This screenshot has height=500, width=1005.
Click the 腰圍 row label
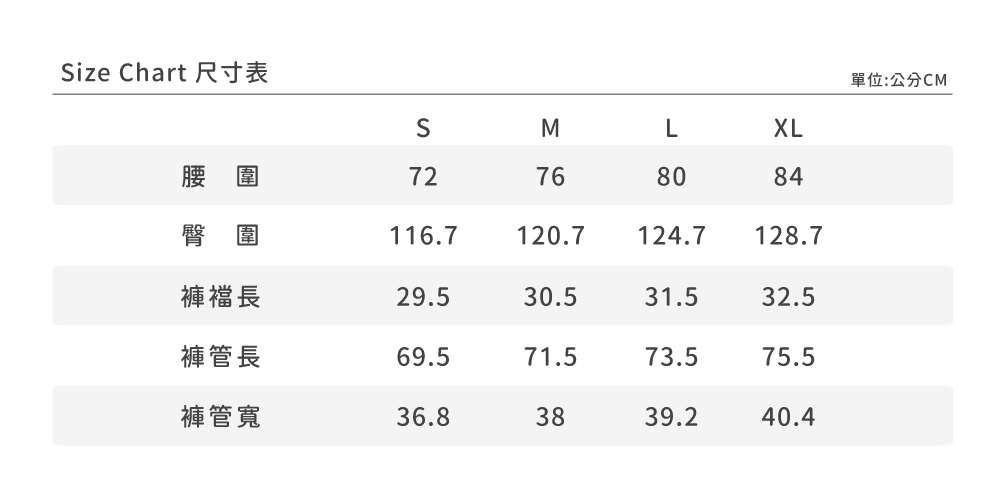point(221,177)
